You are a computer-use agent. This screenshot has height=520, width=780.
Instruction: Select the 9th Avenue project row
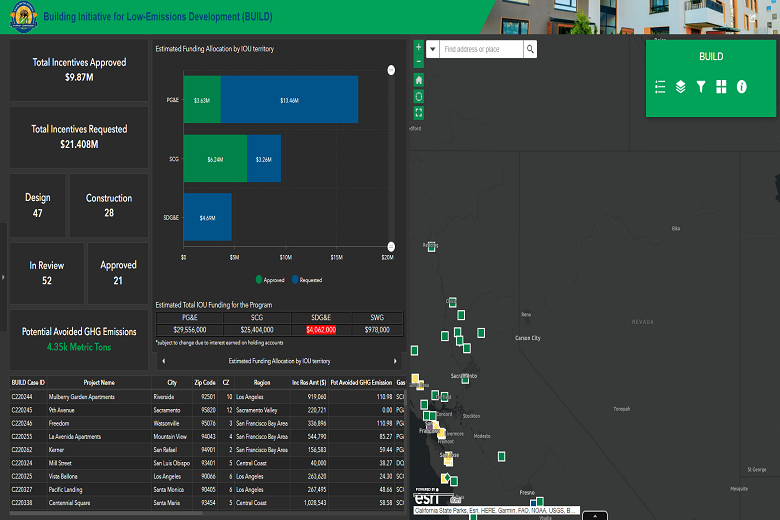207,411
